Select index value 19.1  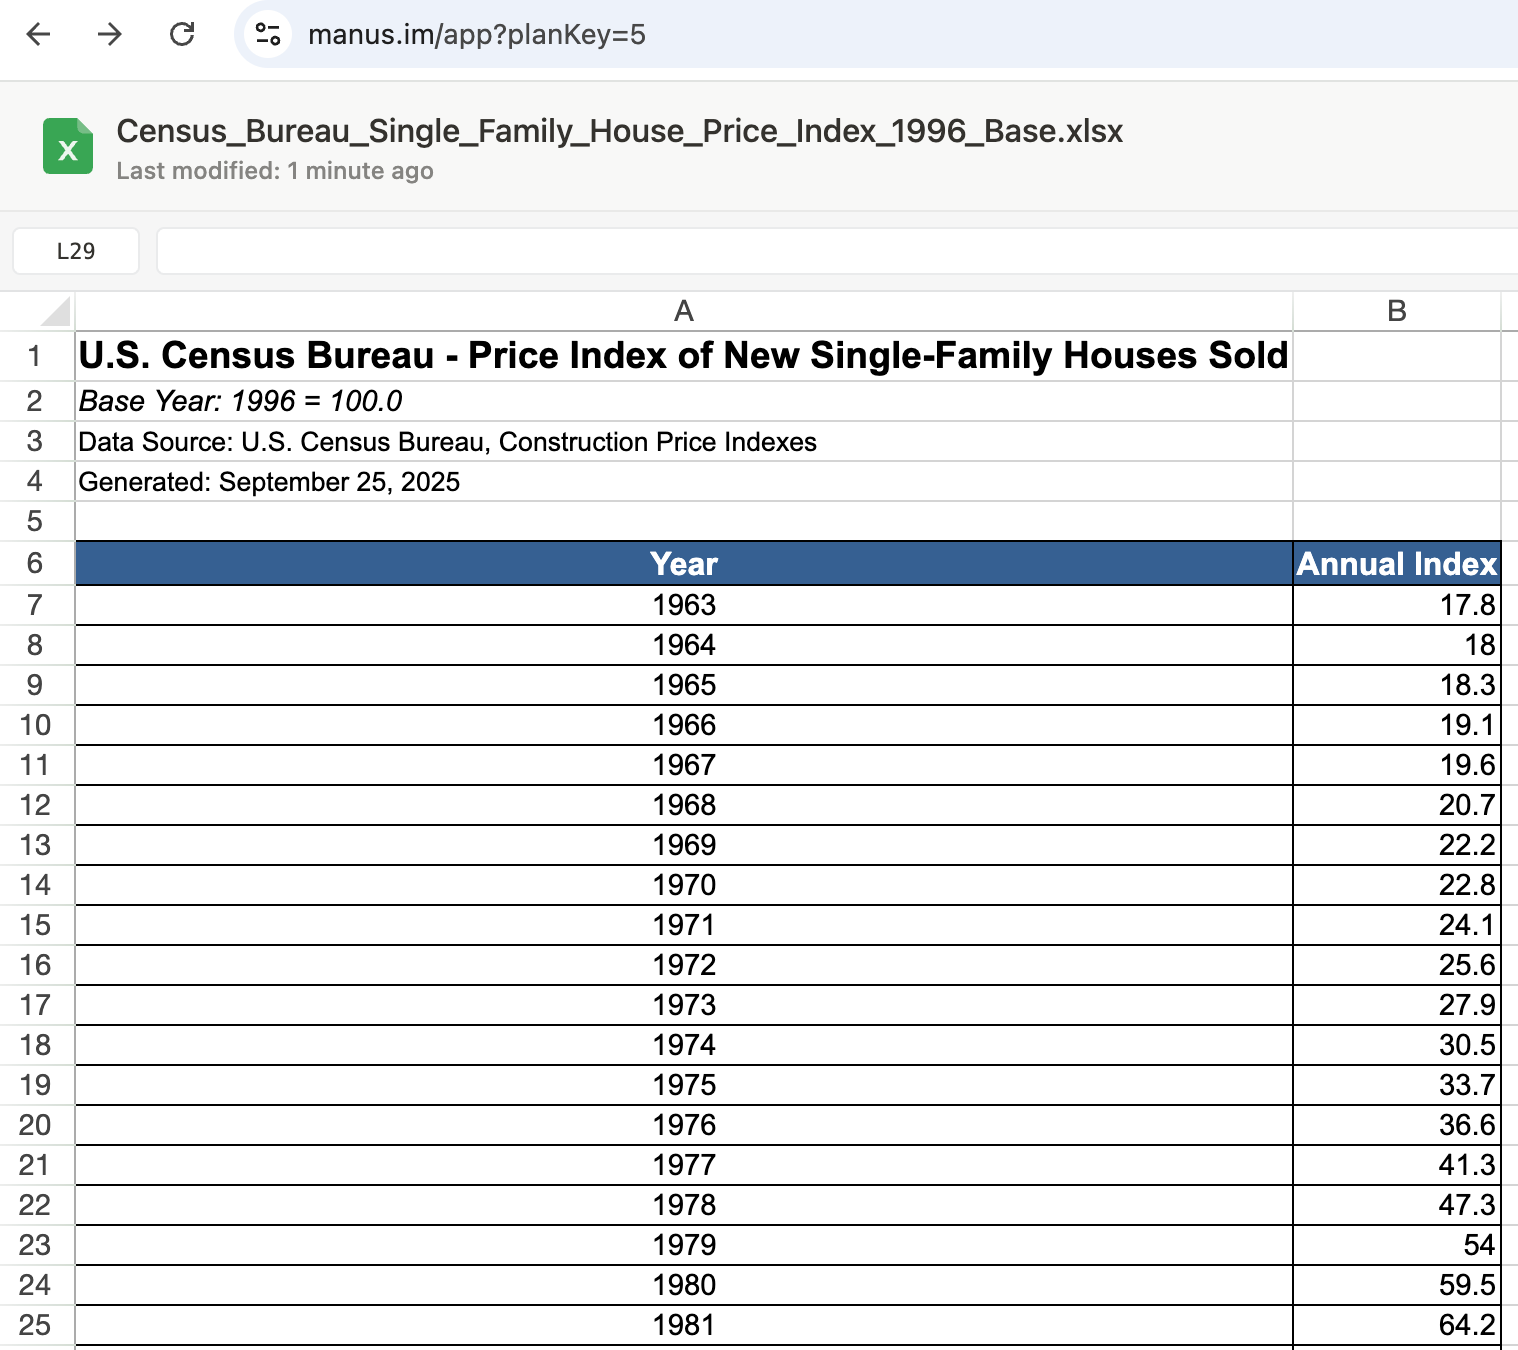pyautogui.click(x=1397, y=725)
